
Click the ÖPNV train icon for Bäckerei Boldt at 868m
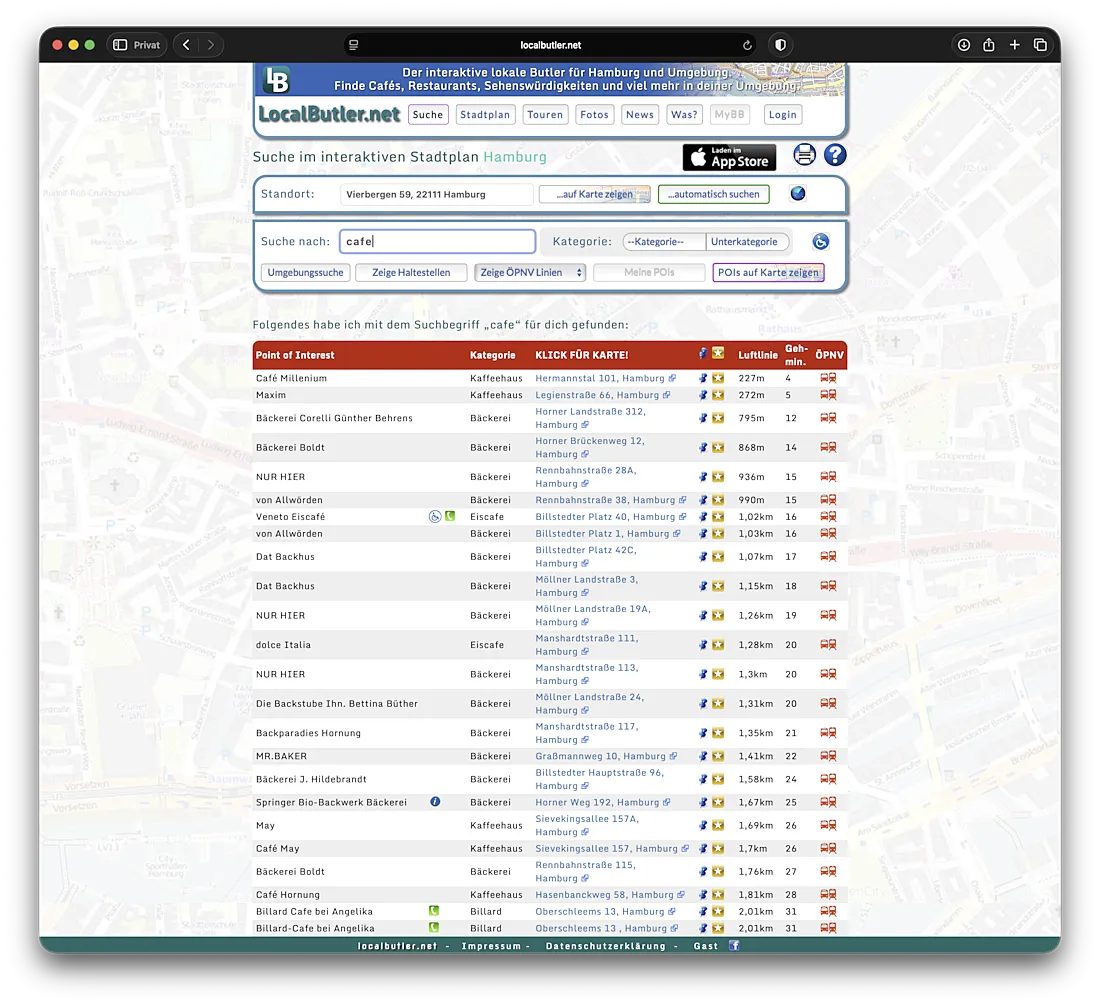(x=828, y=447)
